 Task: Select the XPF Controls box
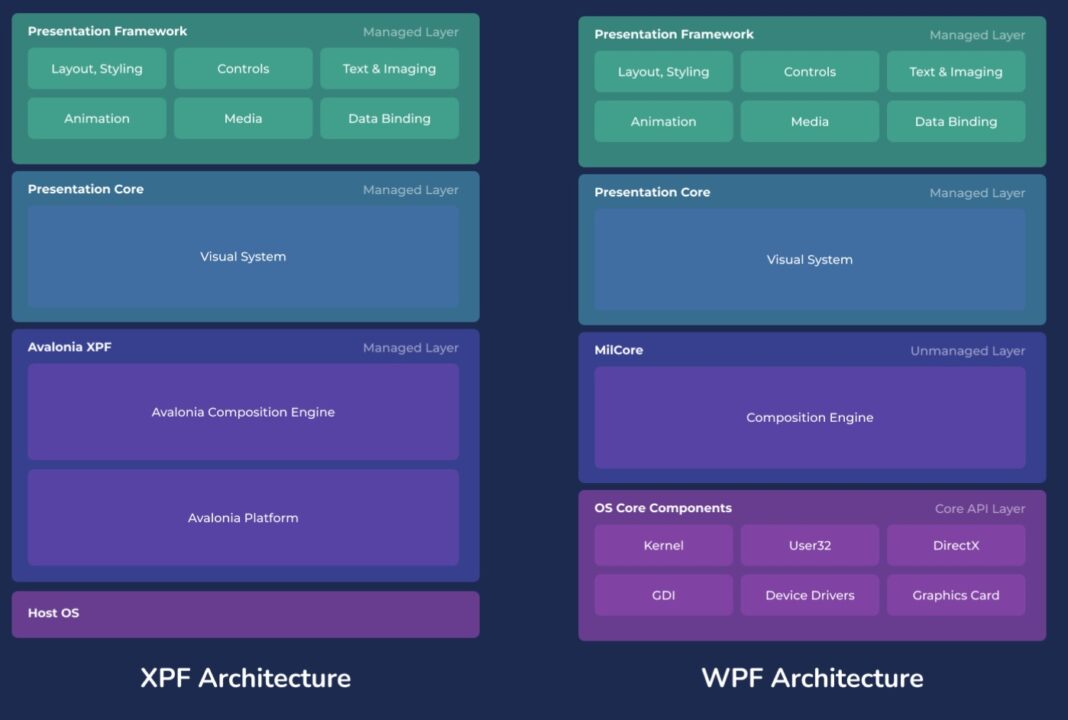(243, 69)
